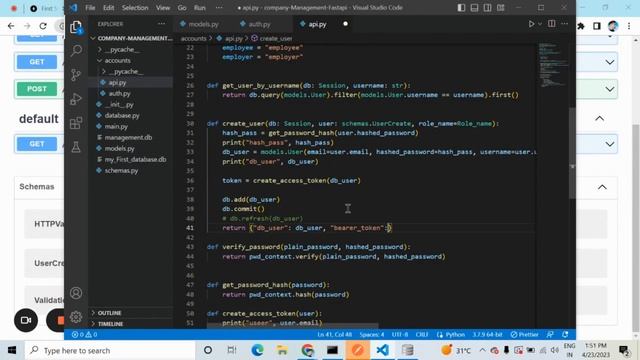This screenshot has width=640, height=360.
Task: Click the code minimap preview
Action: click(553, 65)
